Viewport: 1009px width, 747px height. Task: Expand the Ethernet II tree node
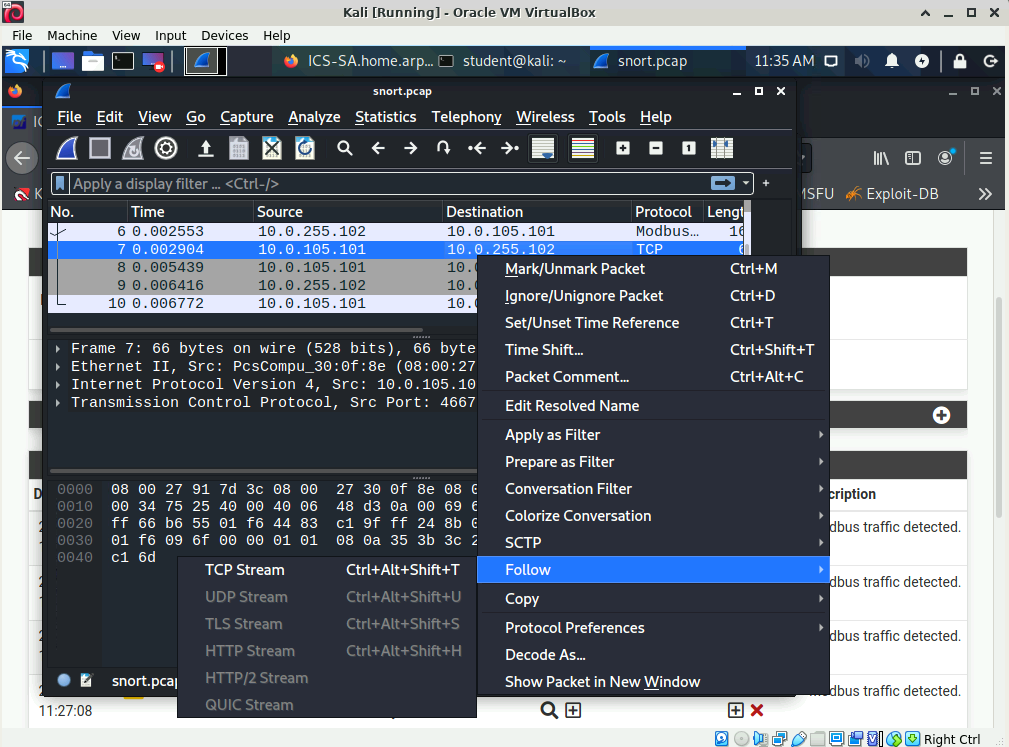58,367
